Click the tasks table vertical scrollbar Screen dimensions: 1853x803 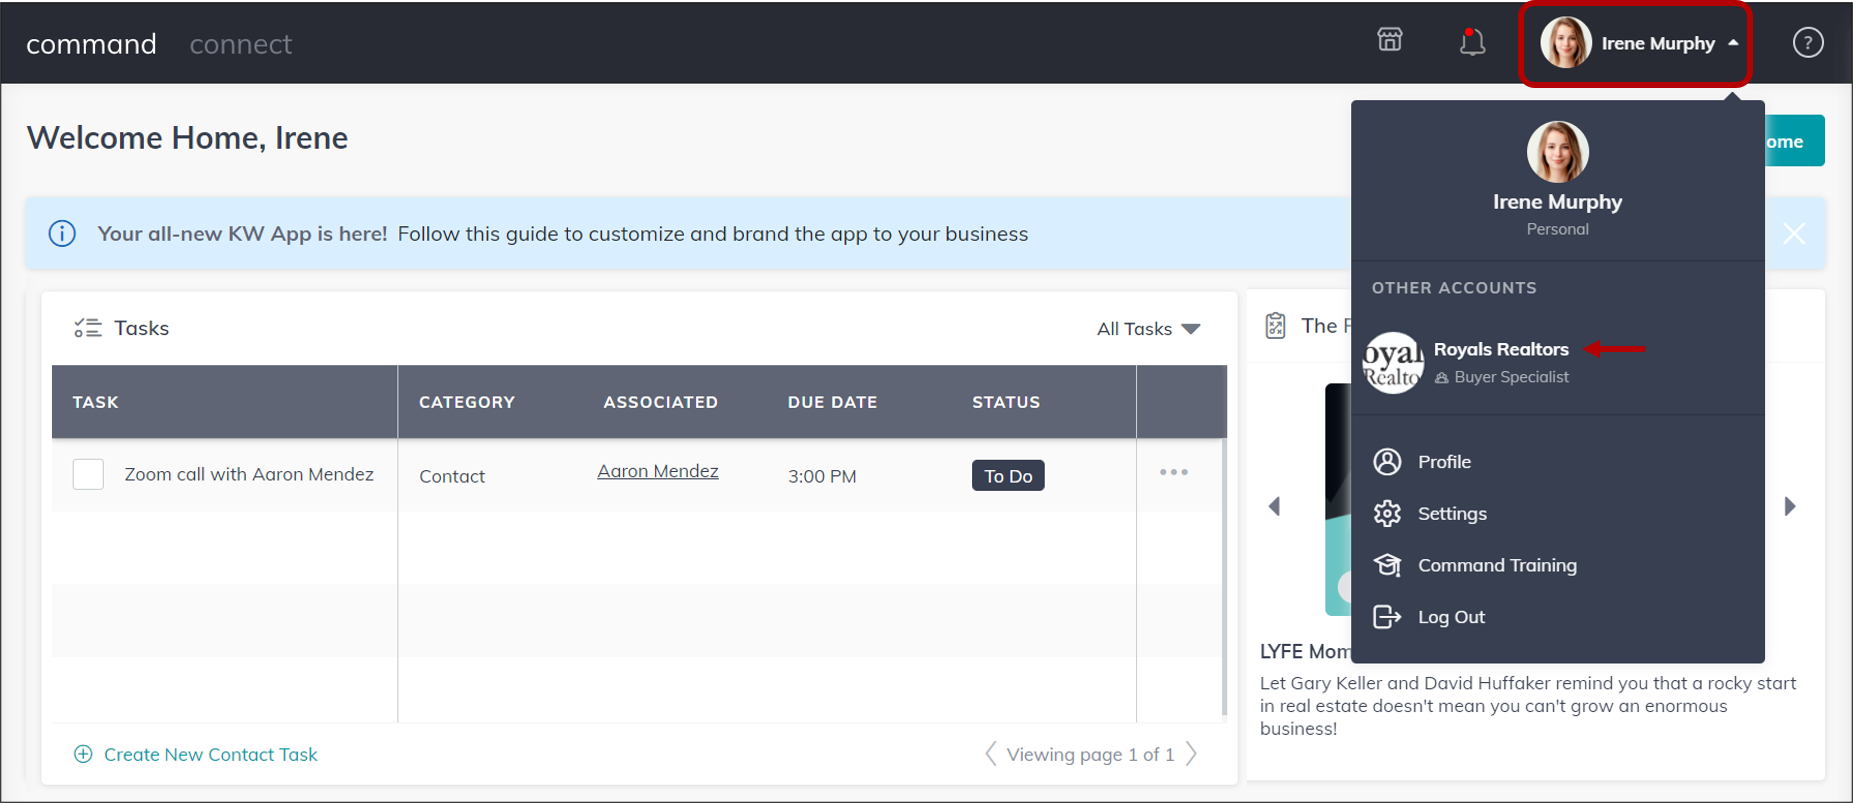(1224, 578)
